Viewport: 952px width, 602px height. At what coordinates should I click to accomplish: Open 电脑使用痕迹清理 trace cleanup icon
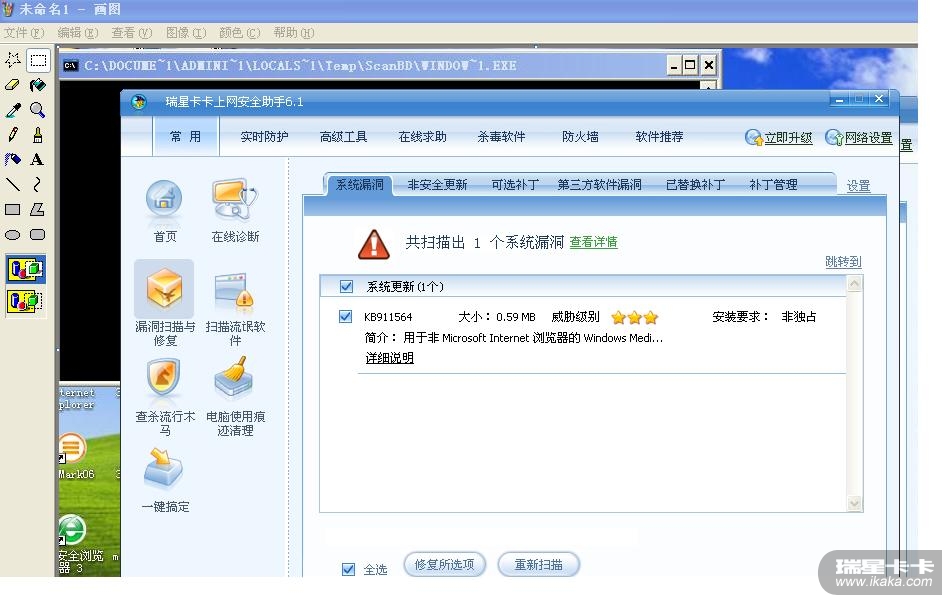236,397
